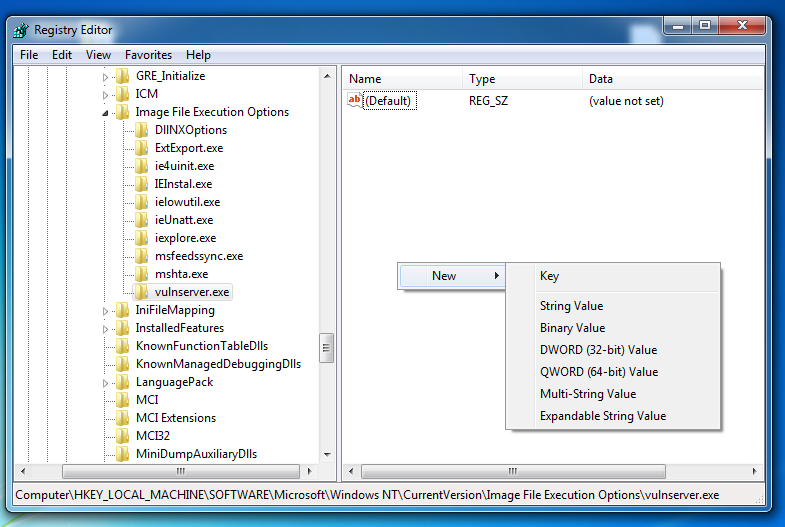Screen dimensions: 785x527
Task: Click the MCI32 folder icon
Action: tap(122, 436)
